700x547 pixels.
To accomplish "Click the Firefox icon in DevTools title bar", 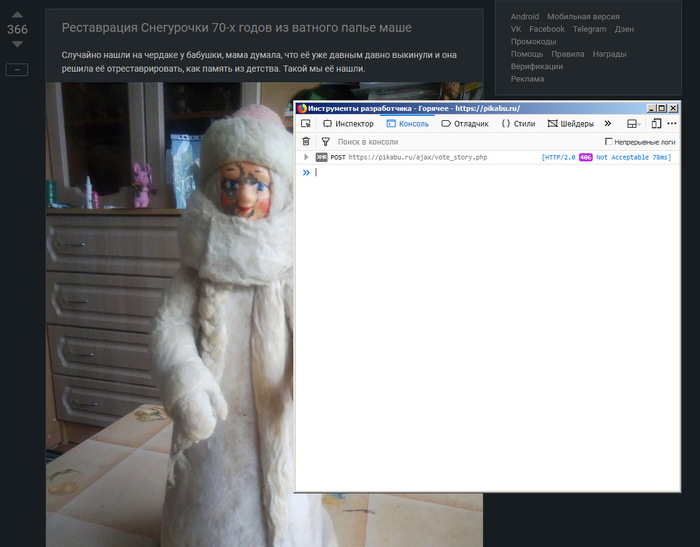I will click(302, 108).
